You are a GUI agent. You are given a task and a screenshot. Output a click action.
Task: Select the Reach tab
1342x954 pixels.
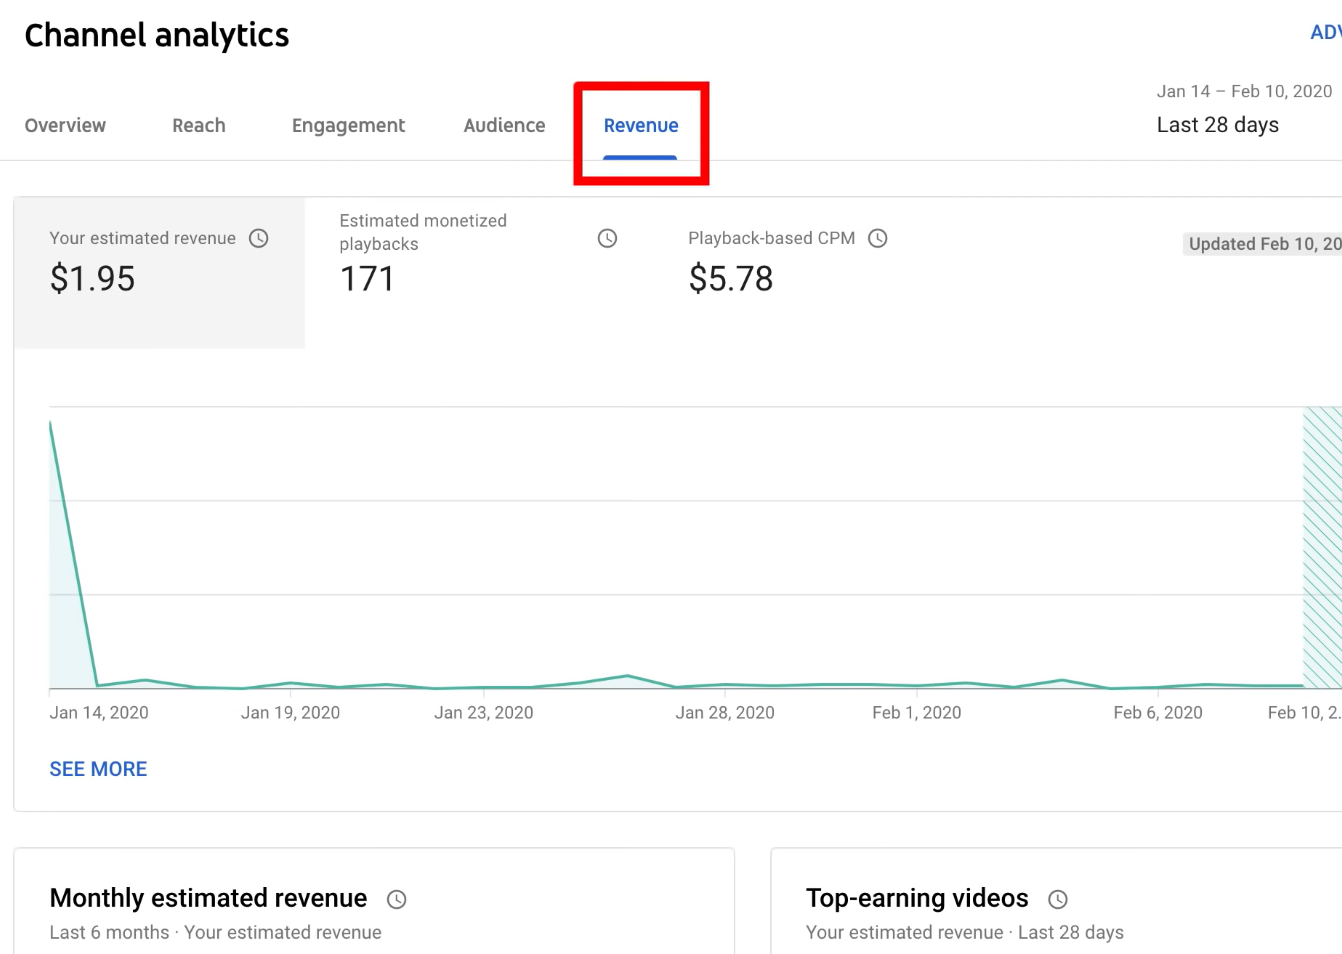[198, 125]
